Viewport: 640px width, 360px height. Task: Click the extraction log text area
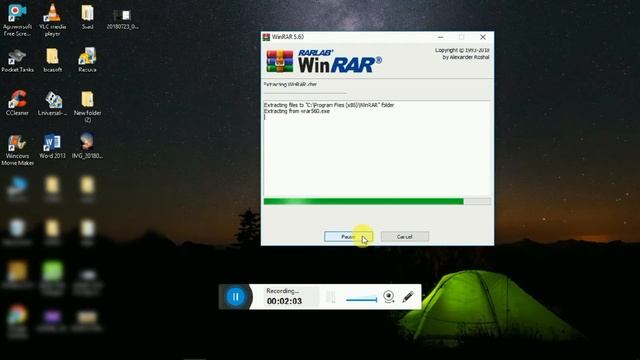(x=377, y=149)
